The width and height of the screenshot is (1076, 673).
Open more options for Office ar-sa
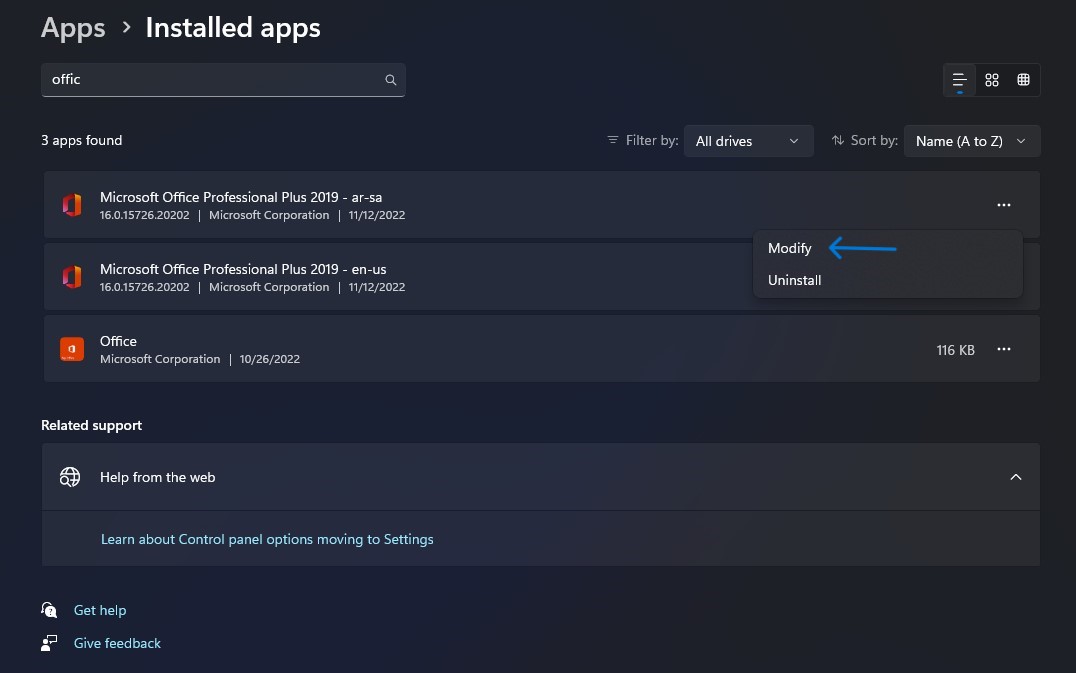click(x=1004, y=205)
